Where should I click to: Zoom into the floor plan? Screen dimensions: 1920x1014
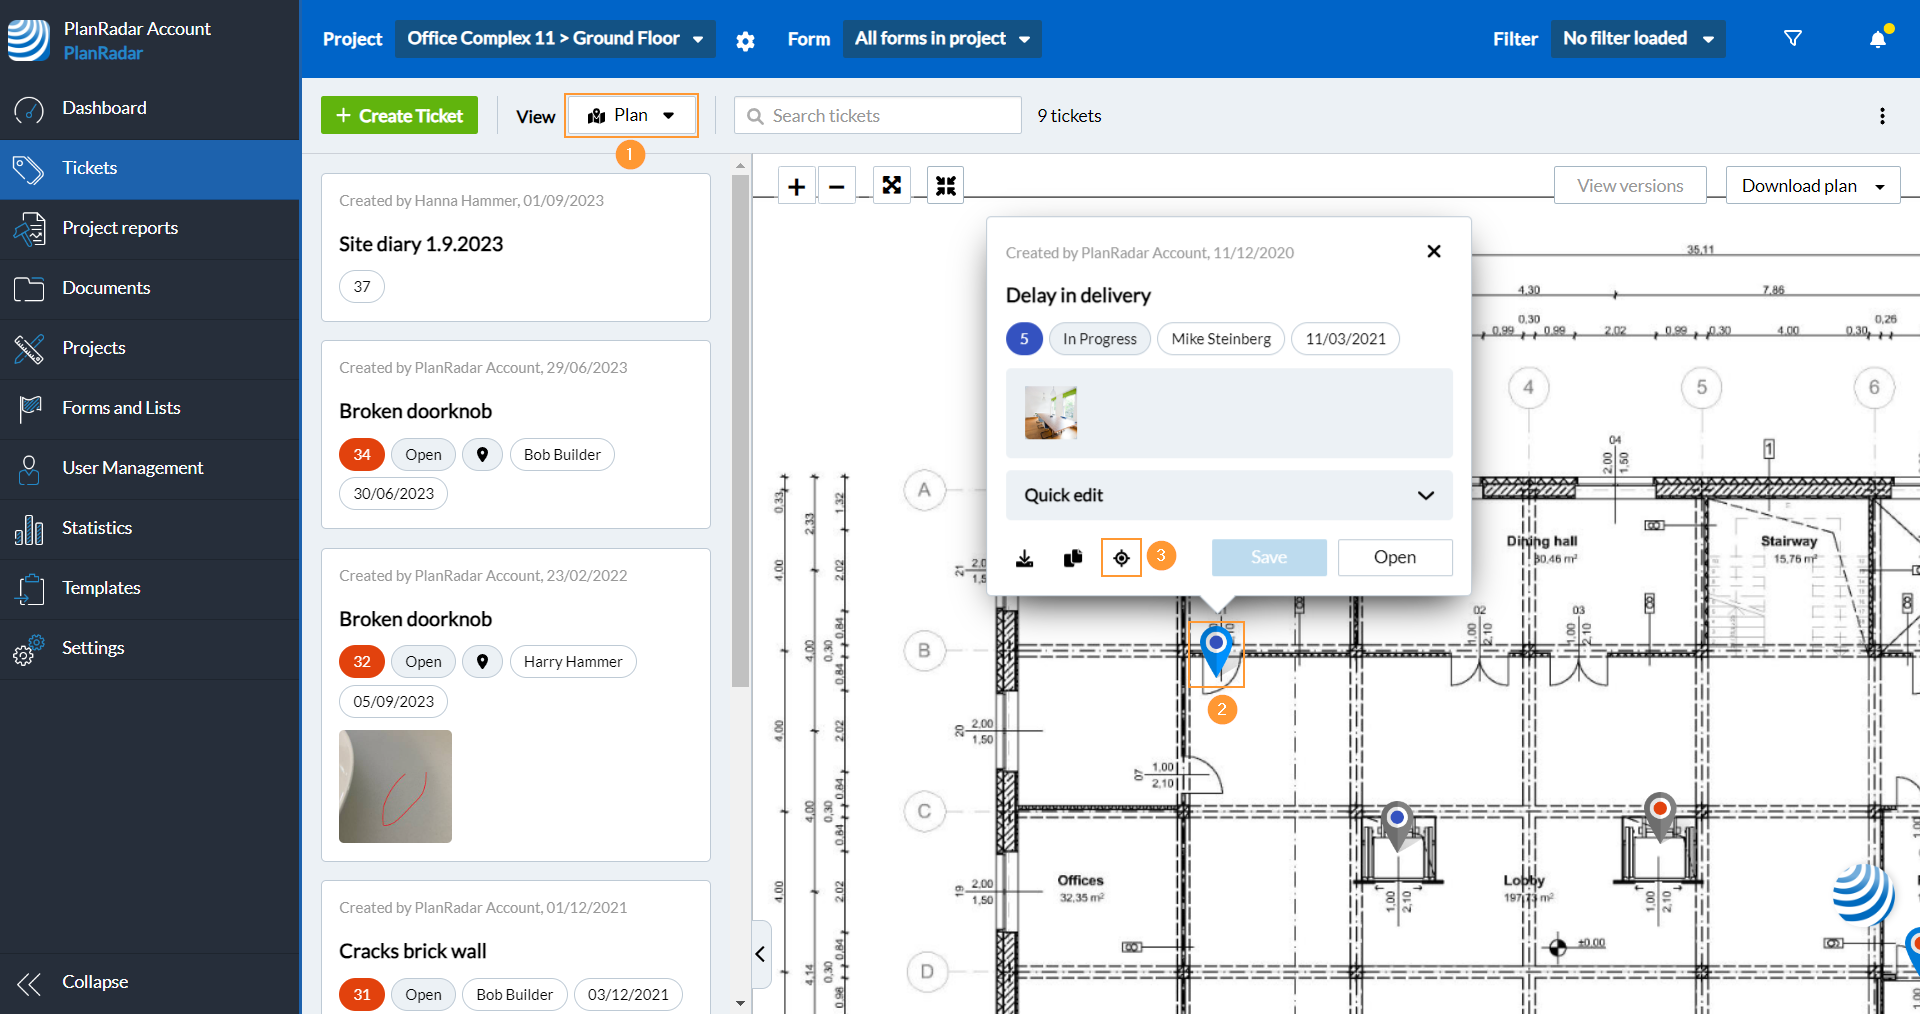(x=796, y=185)
